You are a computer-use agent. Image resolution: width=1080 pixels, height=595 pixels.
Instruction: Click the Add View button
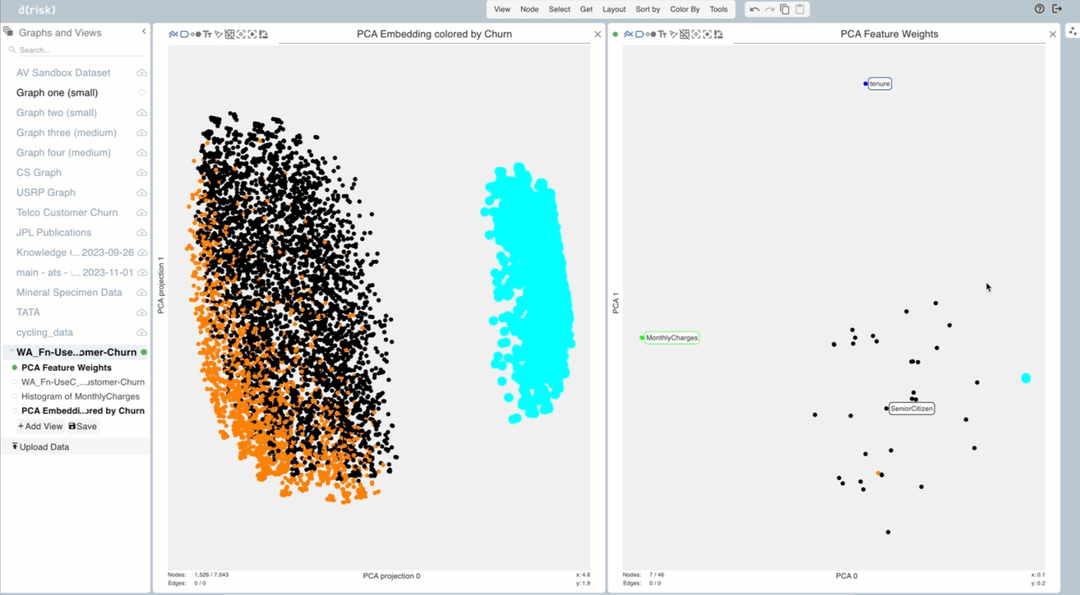(x=40, y=426)
